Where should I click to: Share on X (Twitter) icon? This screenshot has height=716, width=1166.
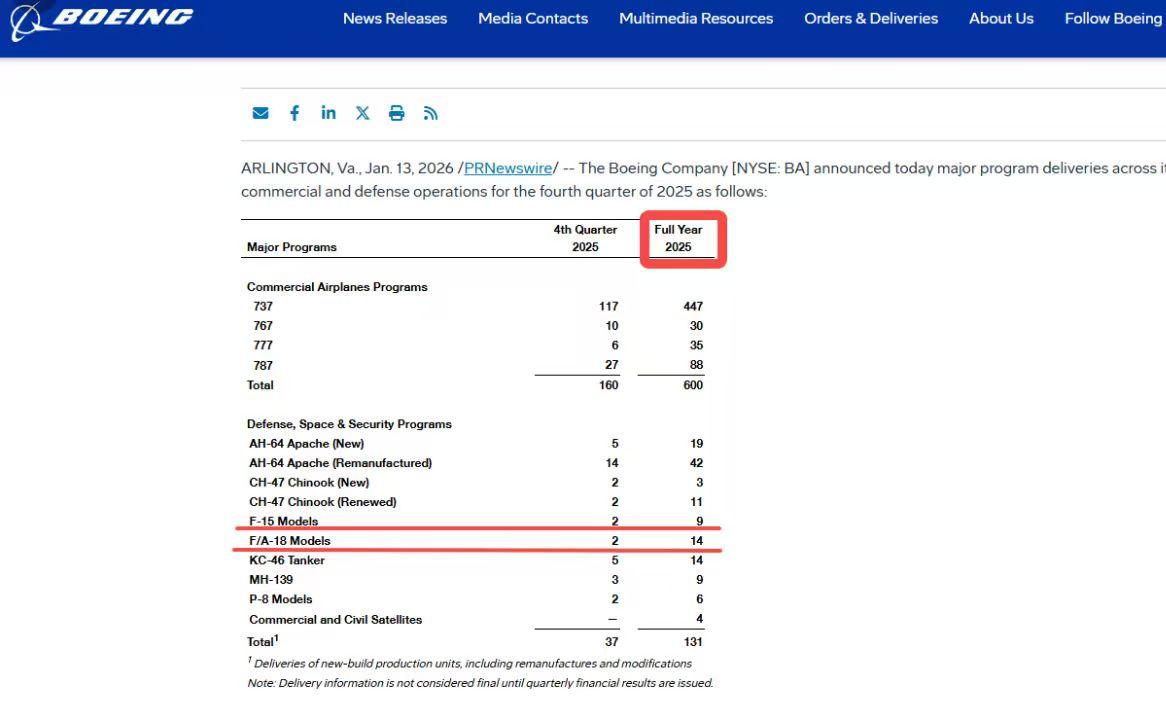point(362,113)
